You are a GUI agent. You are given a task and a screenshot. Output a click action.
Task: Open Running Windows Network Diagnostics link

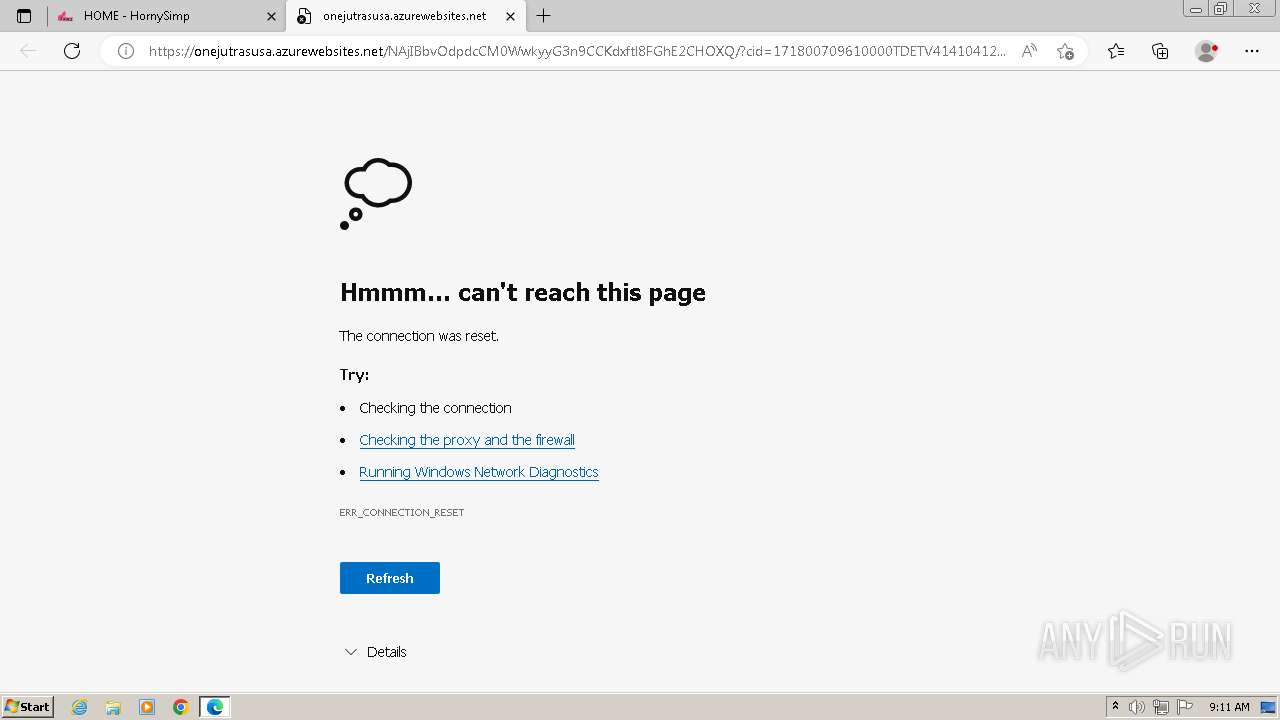(x=479, y=472)
